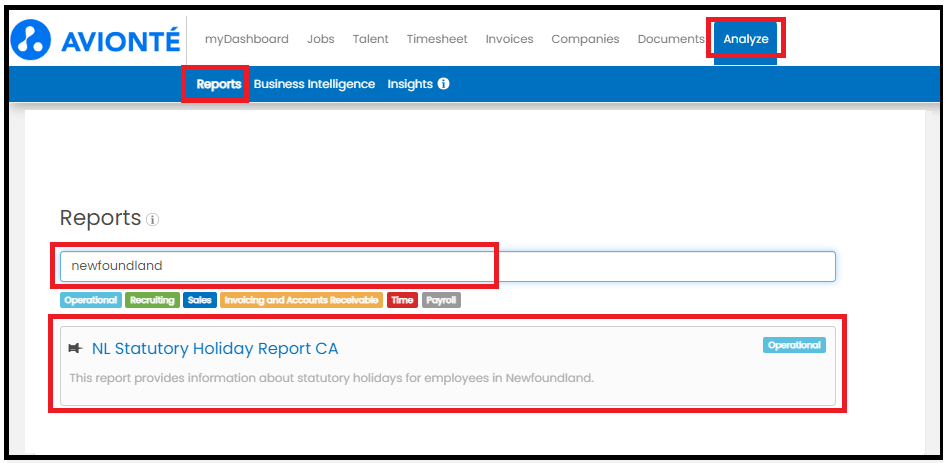Open the Analyze tab
Image resolution: width=950 pixels, height=463 pixels.
coord(746,39)
